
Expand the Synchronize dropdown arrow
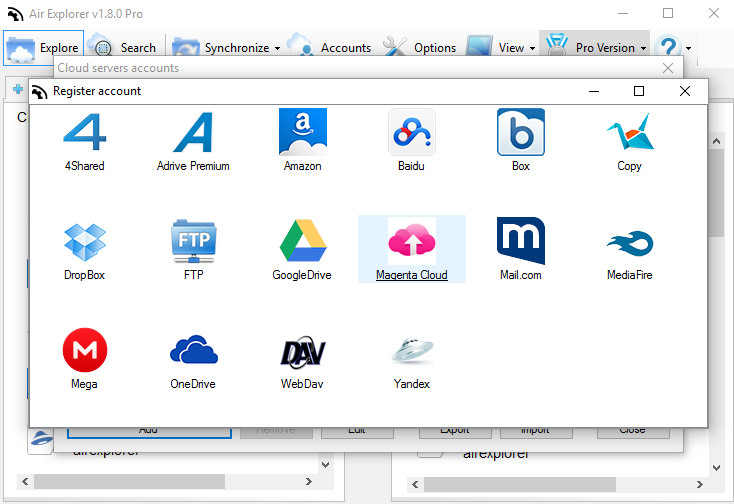pos(277,48)
